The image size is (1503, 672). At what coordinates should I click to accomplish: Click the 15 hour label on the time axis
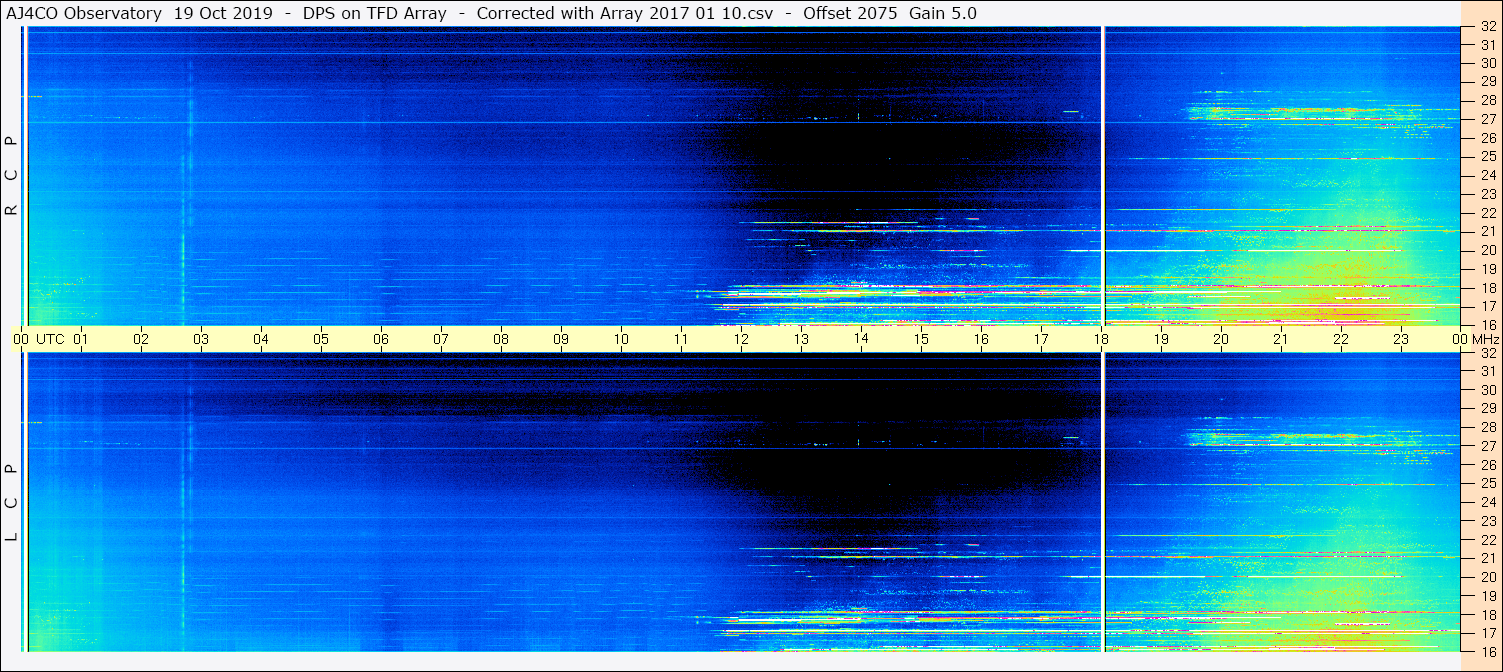(x=921, y=339)
